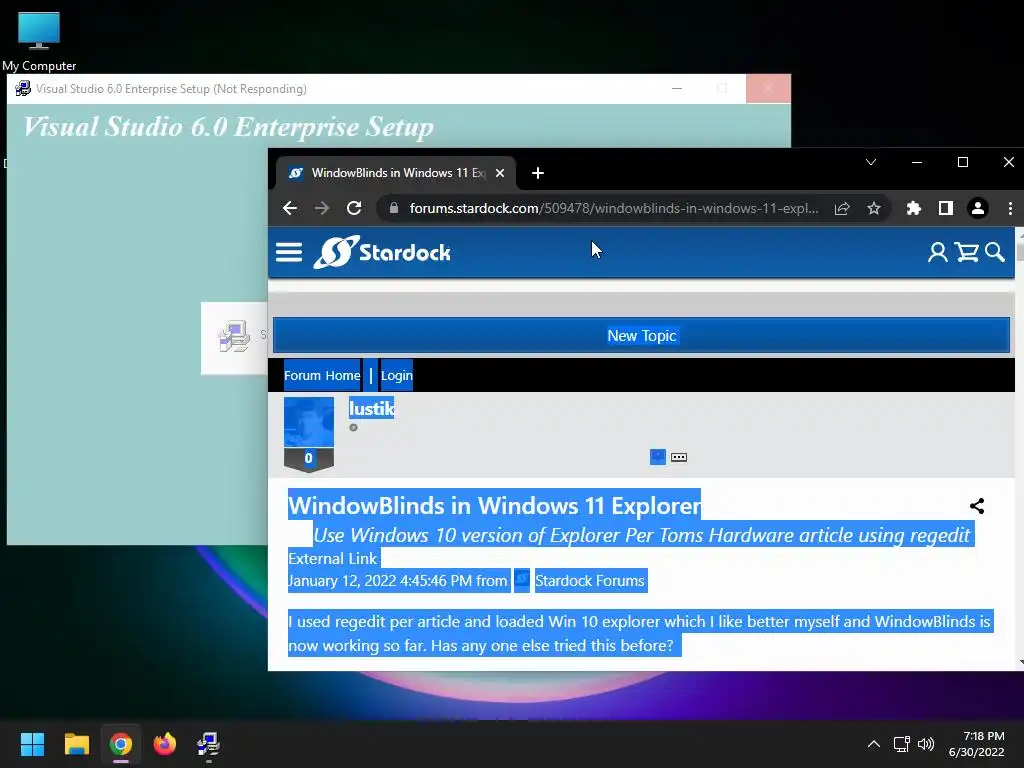Viewport: 1024px width, 768px height.
Task: Click the Stardock logo
Action: click(382, 252)
